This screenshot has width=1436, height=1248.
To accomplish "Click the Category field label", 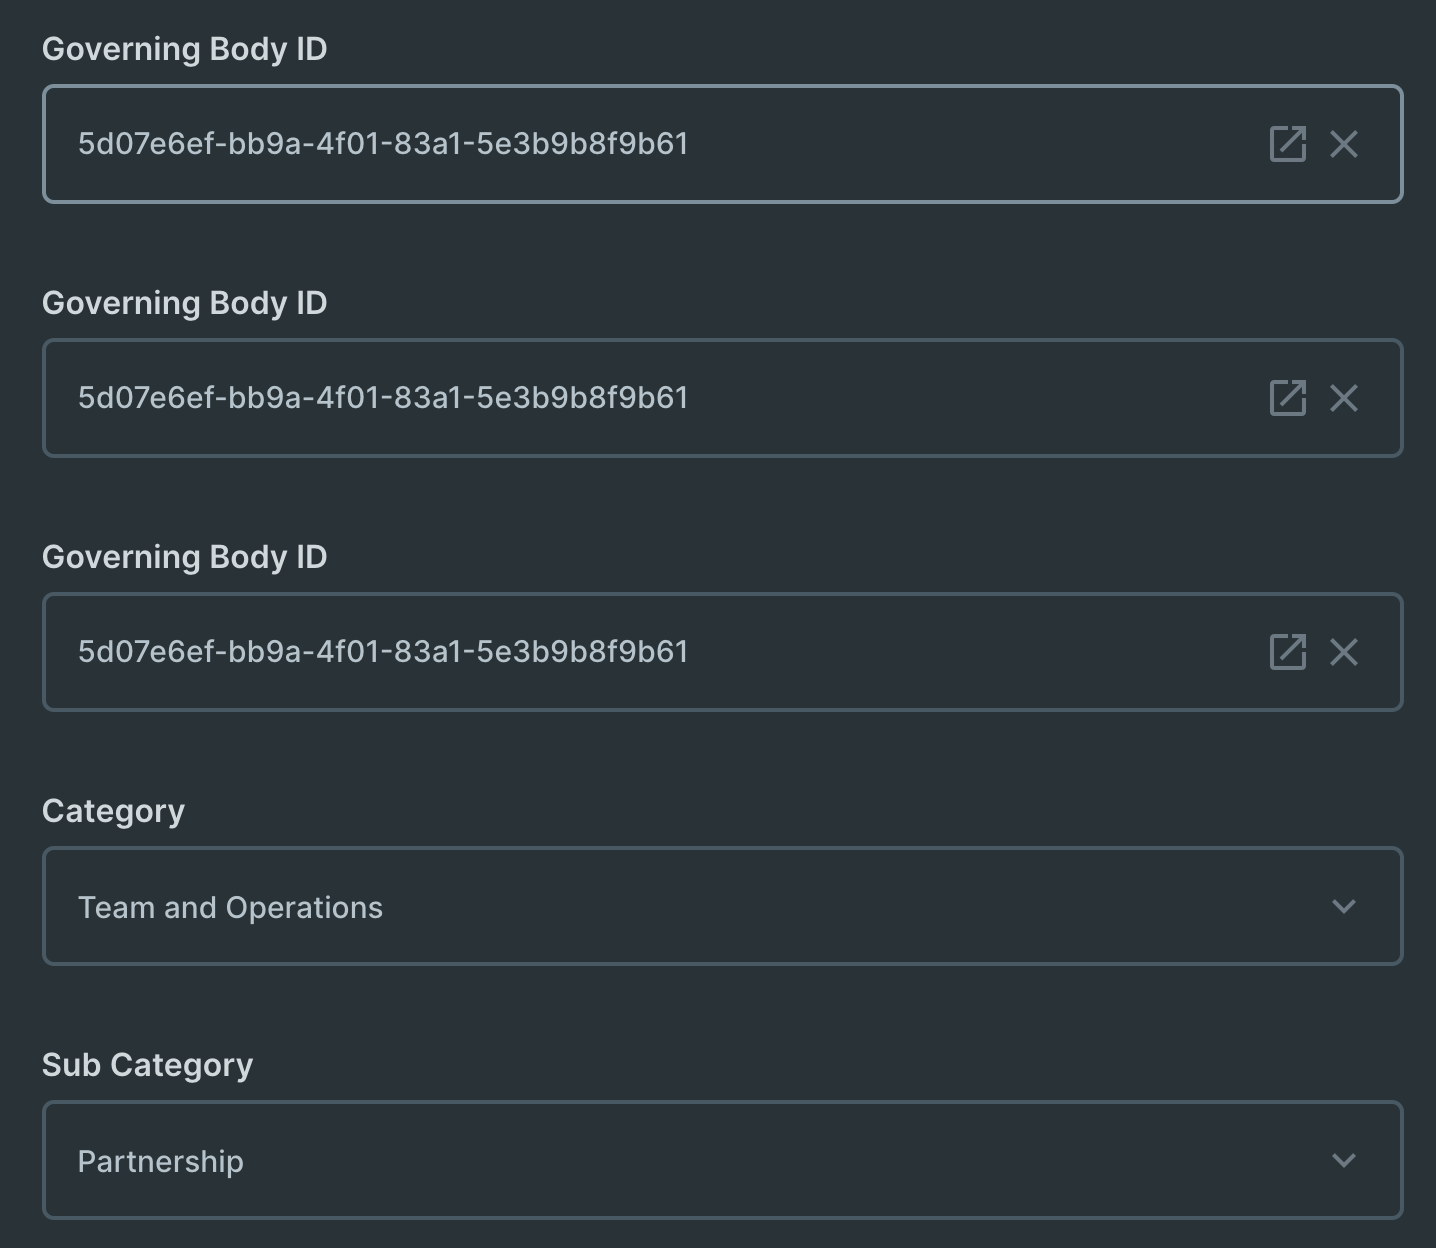I will click(113, 811).
